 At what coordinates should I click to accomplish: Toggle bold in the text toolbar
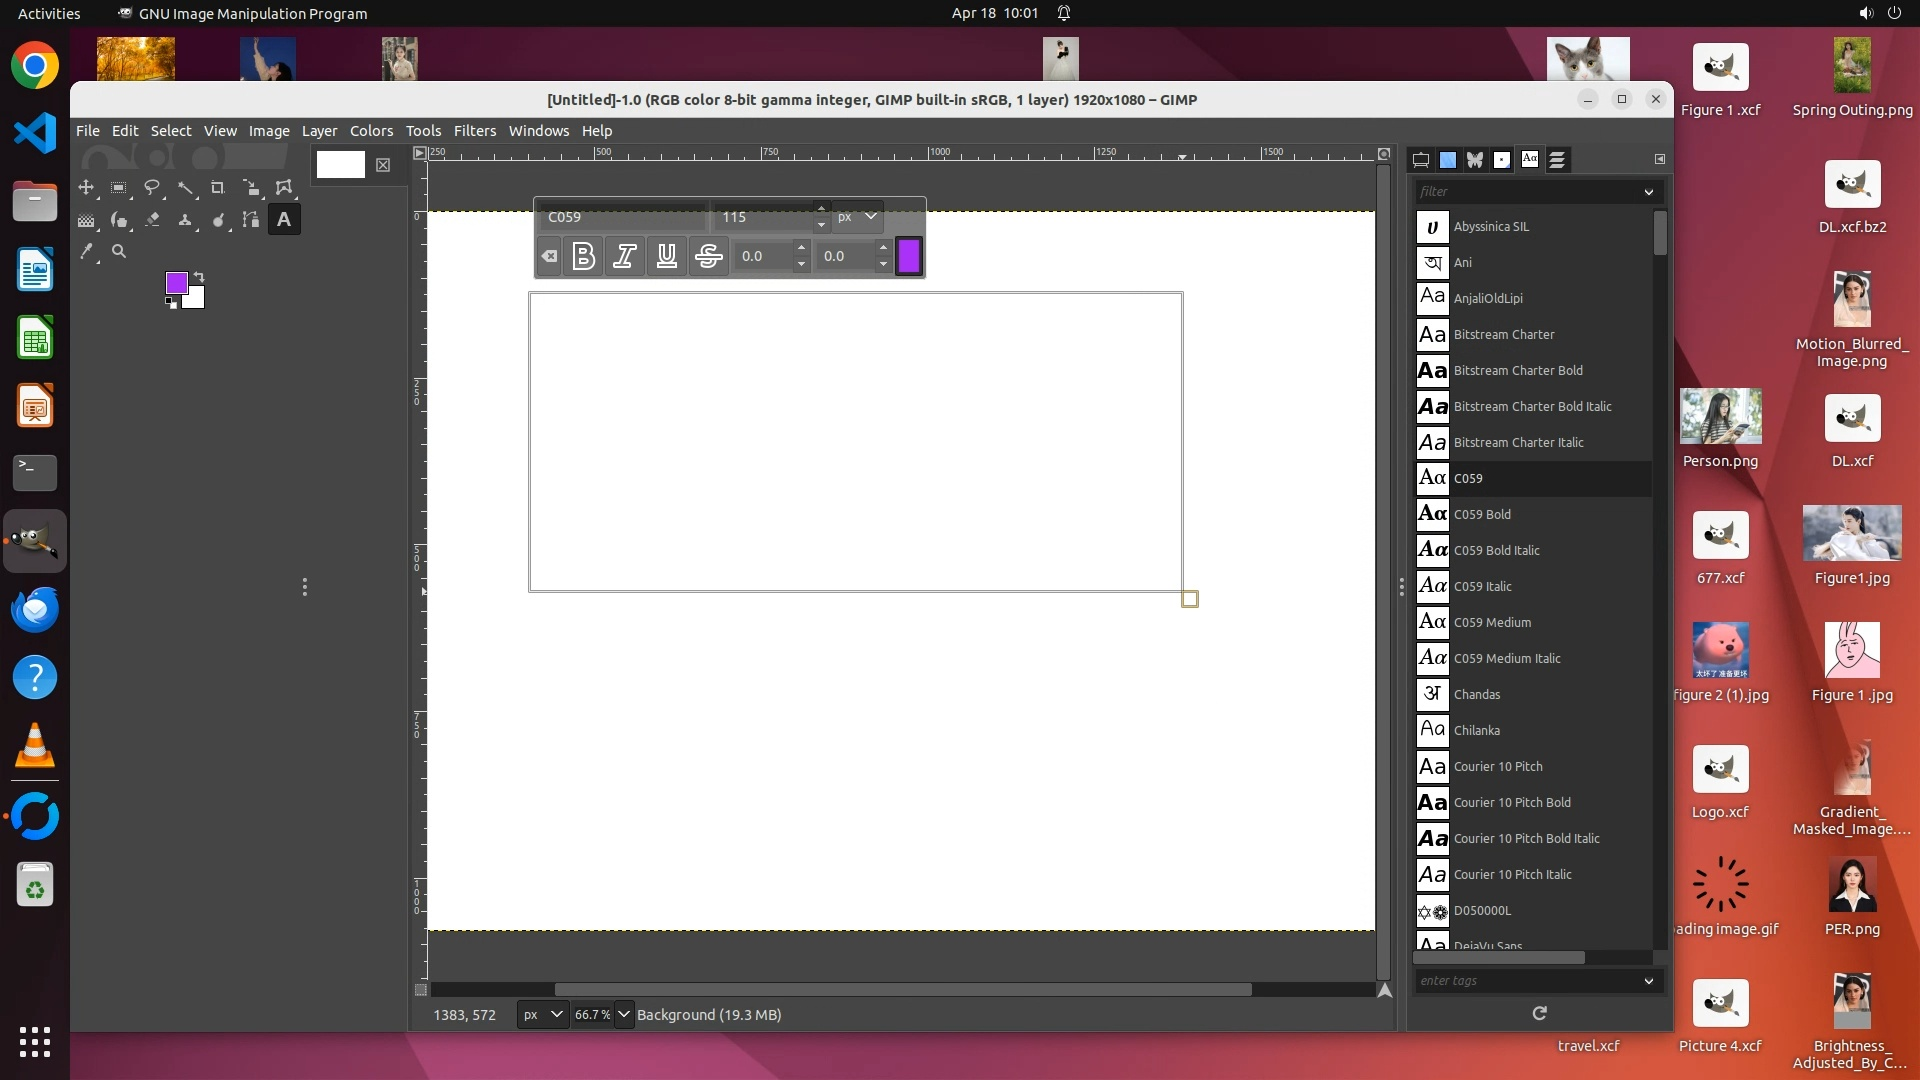coord(583,257)
